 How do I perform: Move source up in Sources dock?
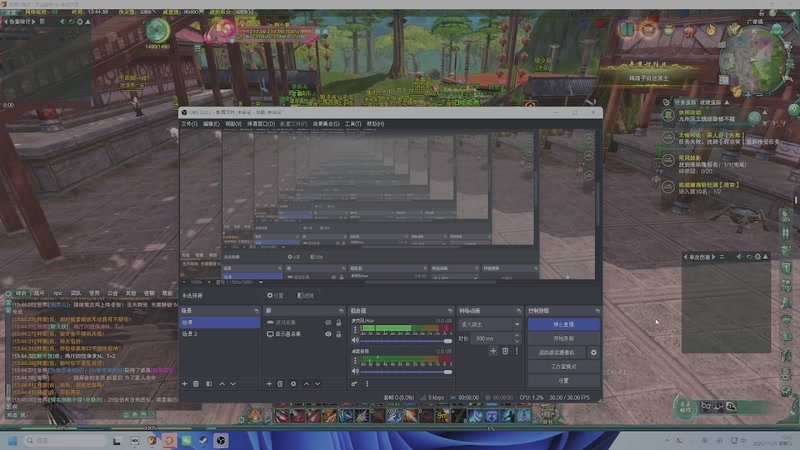click(x=306, y=384)
